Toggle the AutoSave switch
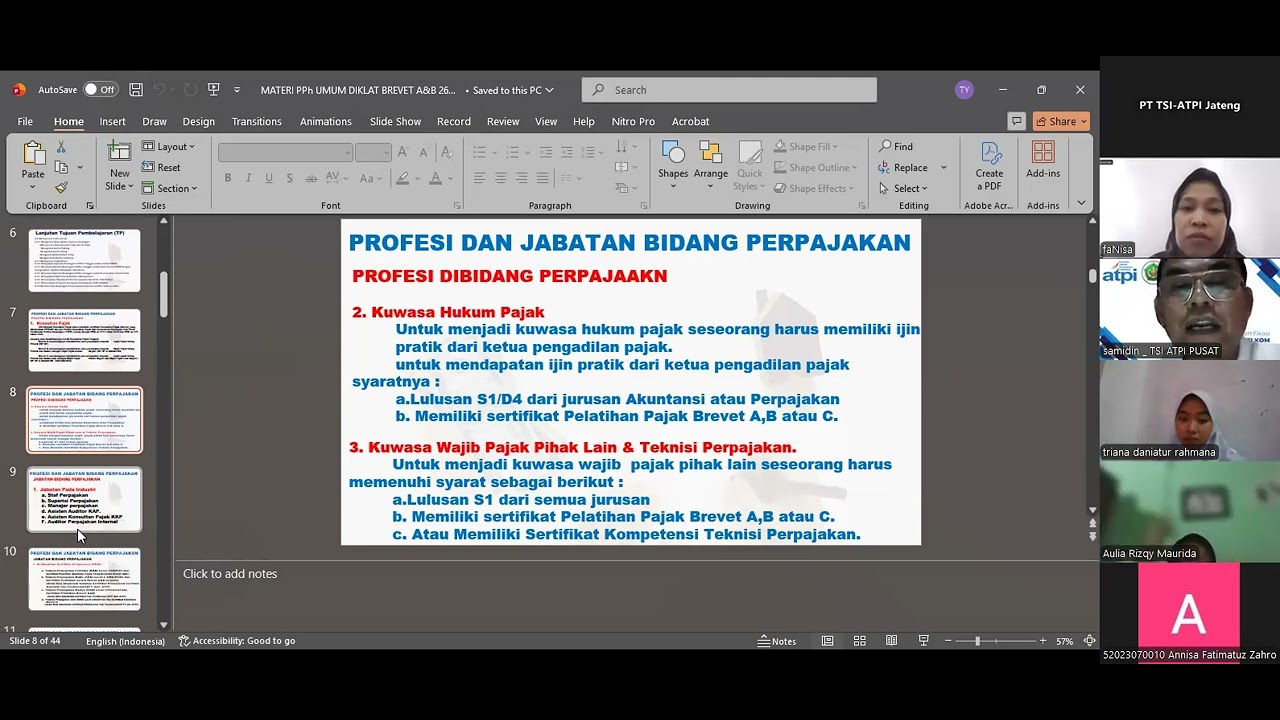The width and height of the screenshot is (1280, 720). [x=100, y=90]
